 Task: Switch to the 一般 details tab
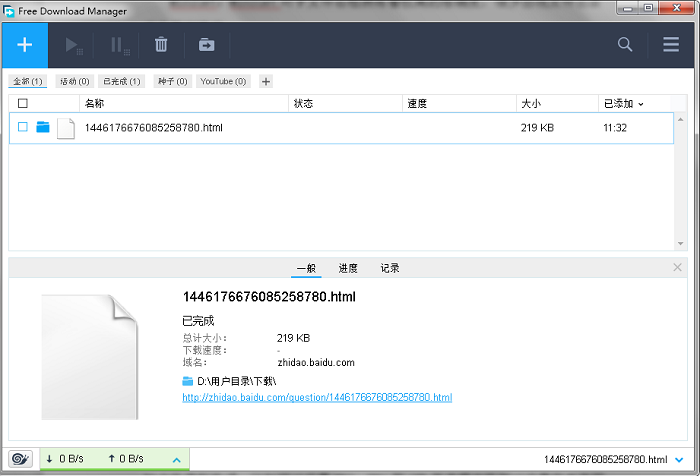[x=306, y=268]
